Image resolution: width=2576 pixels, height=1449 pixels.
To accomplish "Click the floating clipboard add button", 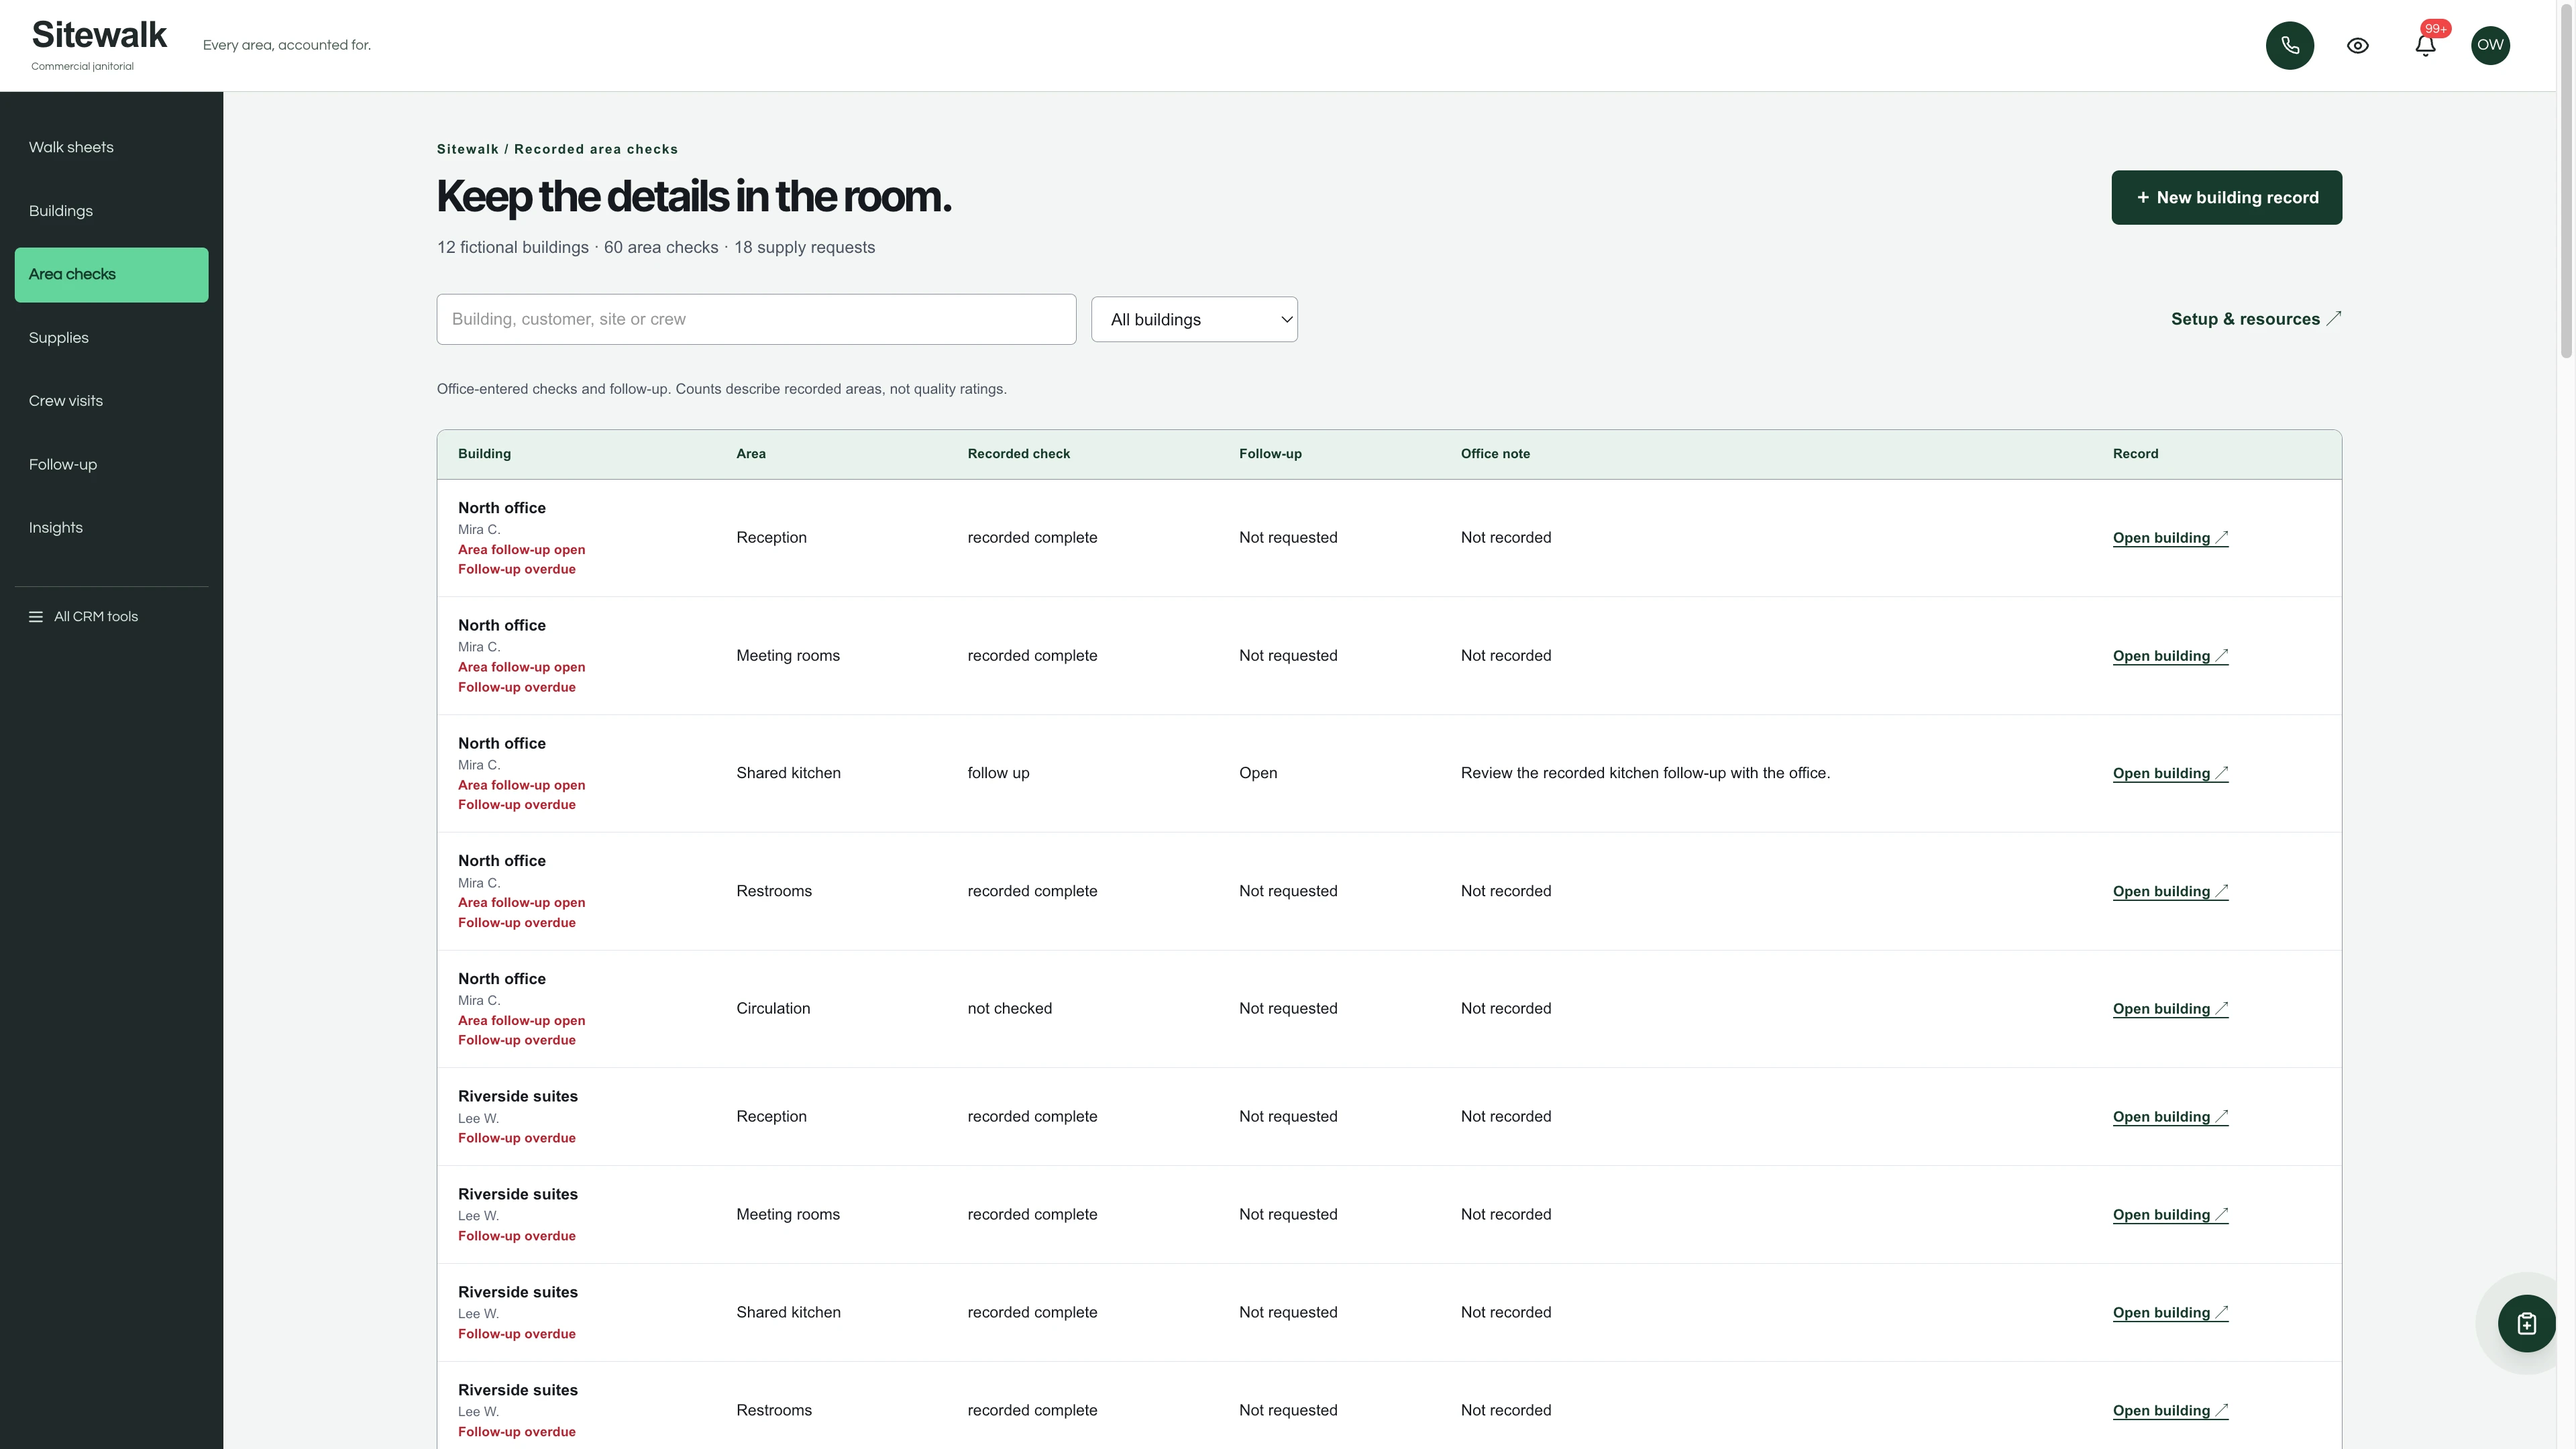I will coord(2526,1323).
